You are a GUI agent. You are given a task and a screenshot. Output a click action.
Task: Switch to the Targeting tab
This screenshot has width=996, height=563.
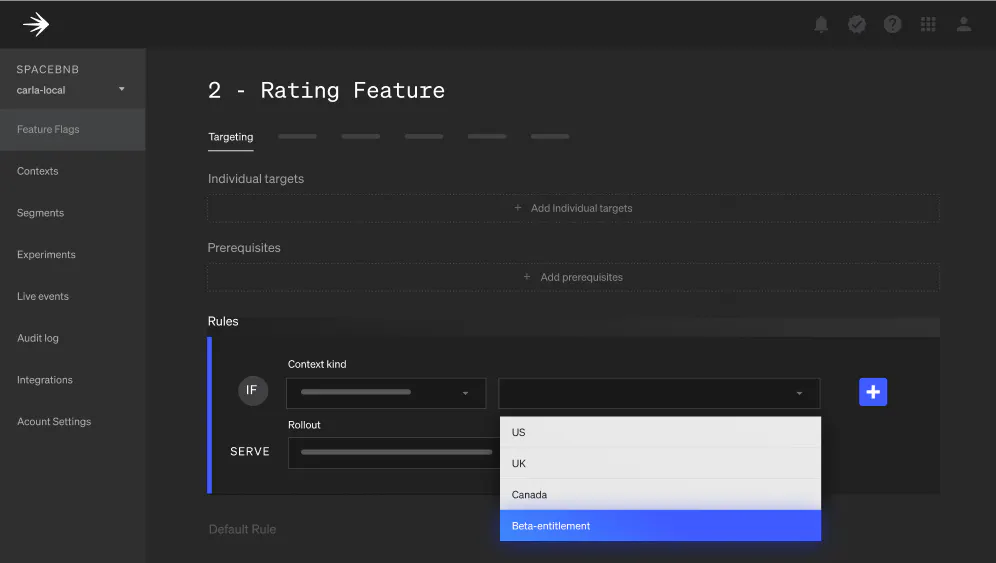point(231,137)
